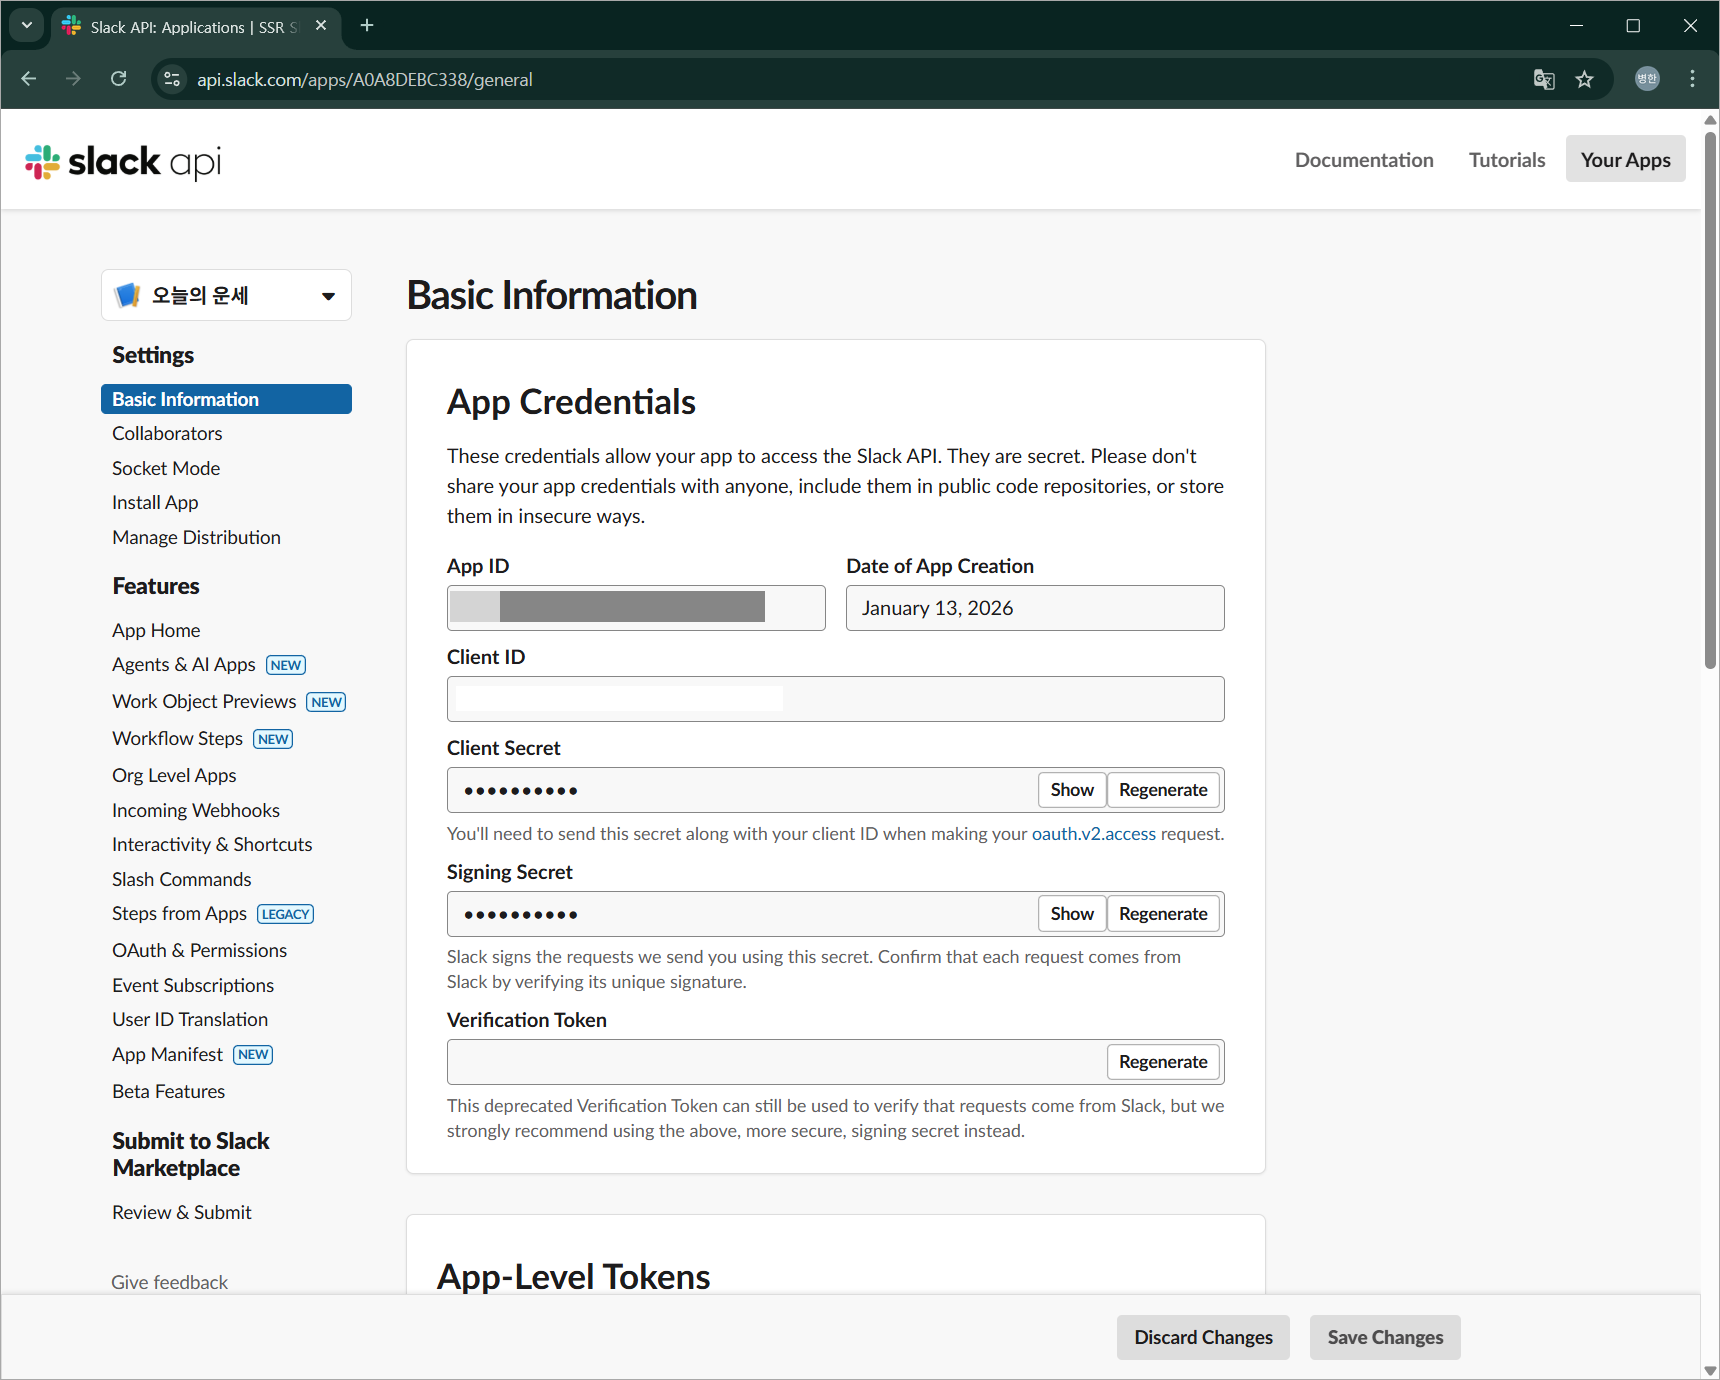Open Interactivity & Shortcuts page
The height and width of the screenshot is (1380, 1720).
coord(212,844)
